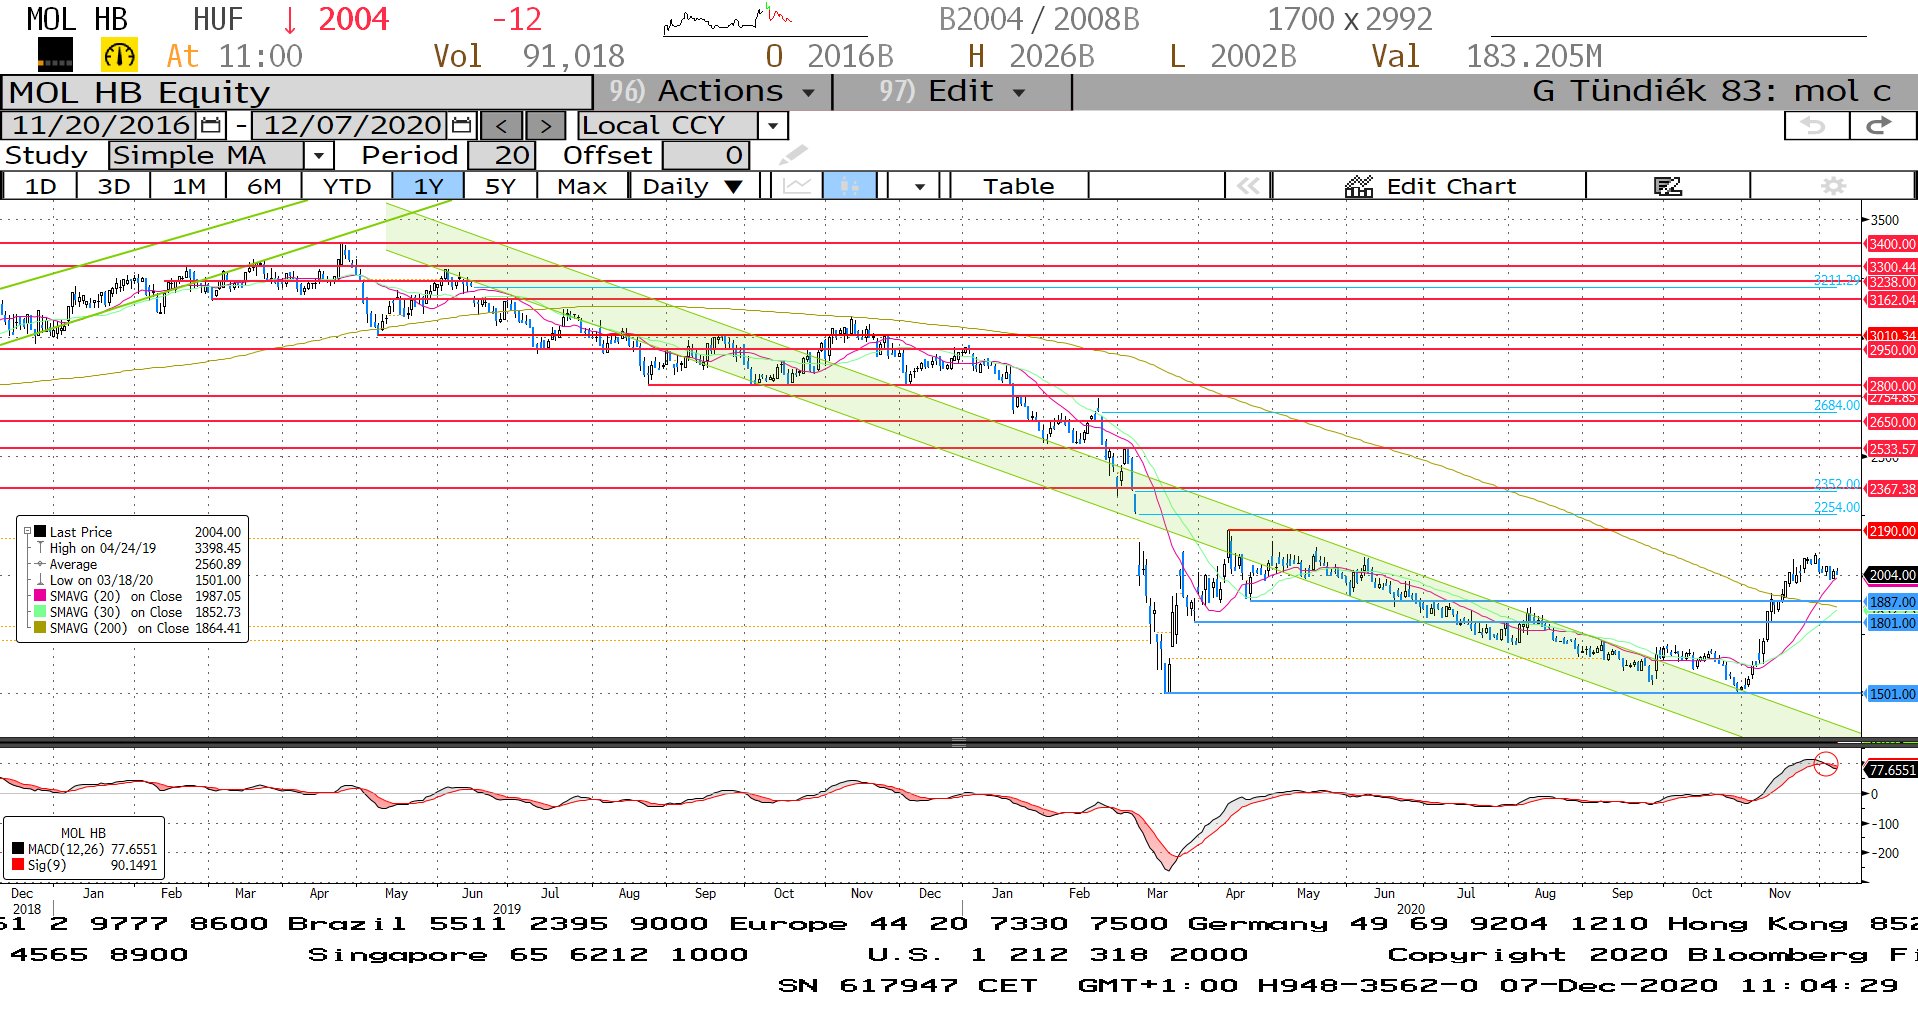Click the redo arrow icon
This screenshot has height=1025, width=1918.
click(x=1880, y=126)
